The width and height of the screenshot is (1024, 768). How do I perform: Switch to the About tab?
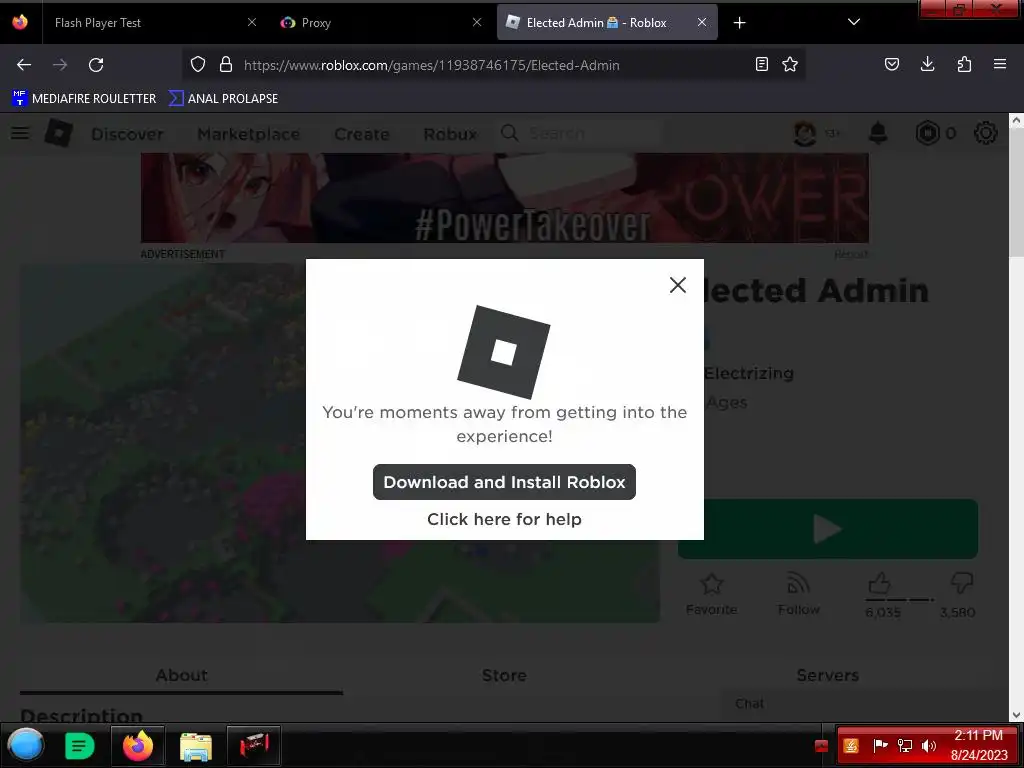[182, 675]
